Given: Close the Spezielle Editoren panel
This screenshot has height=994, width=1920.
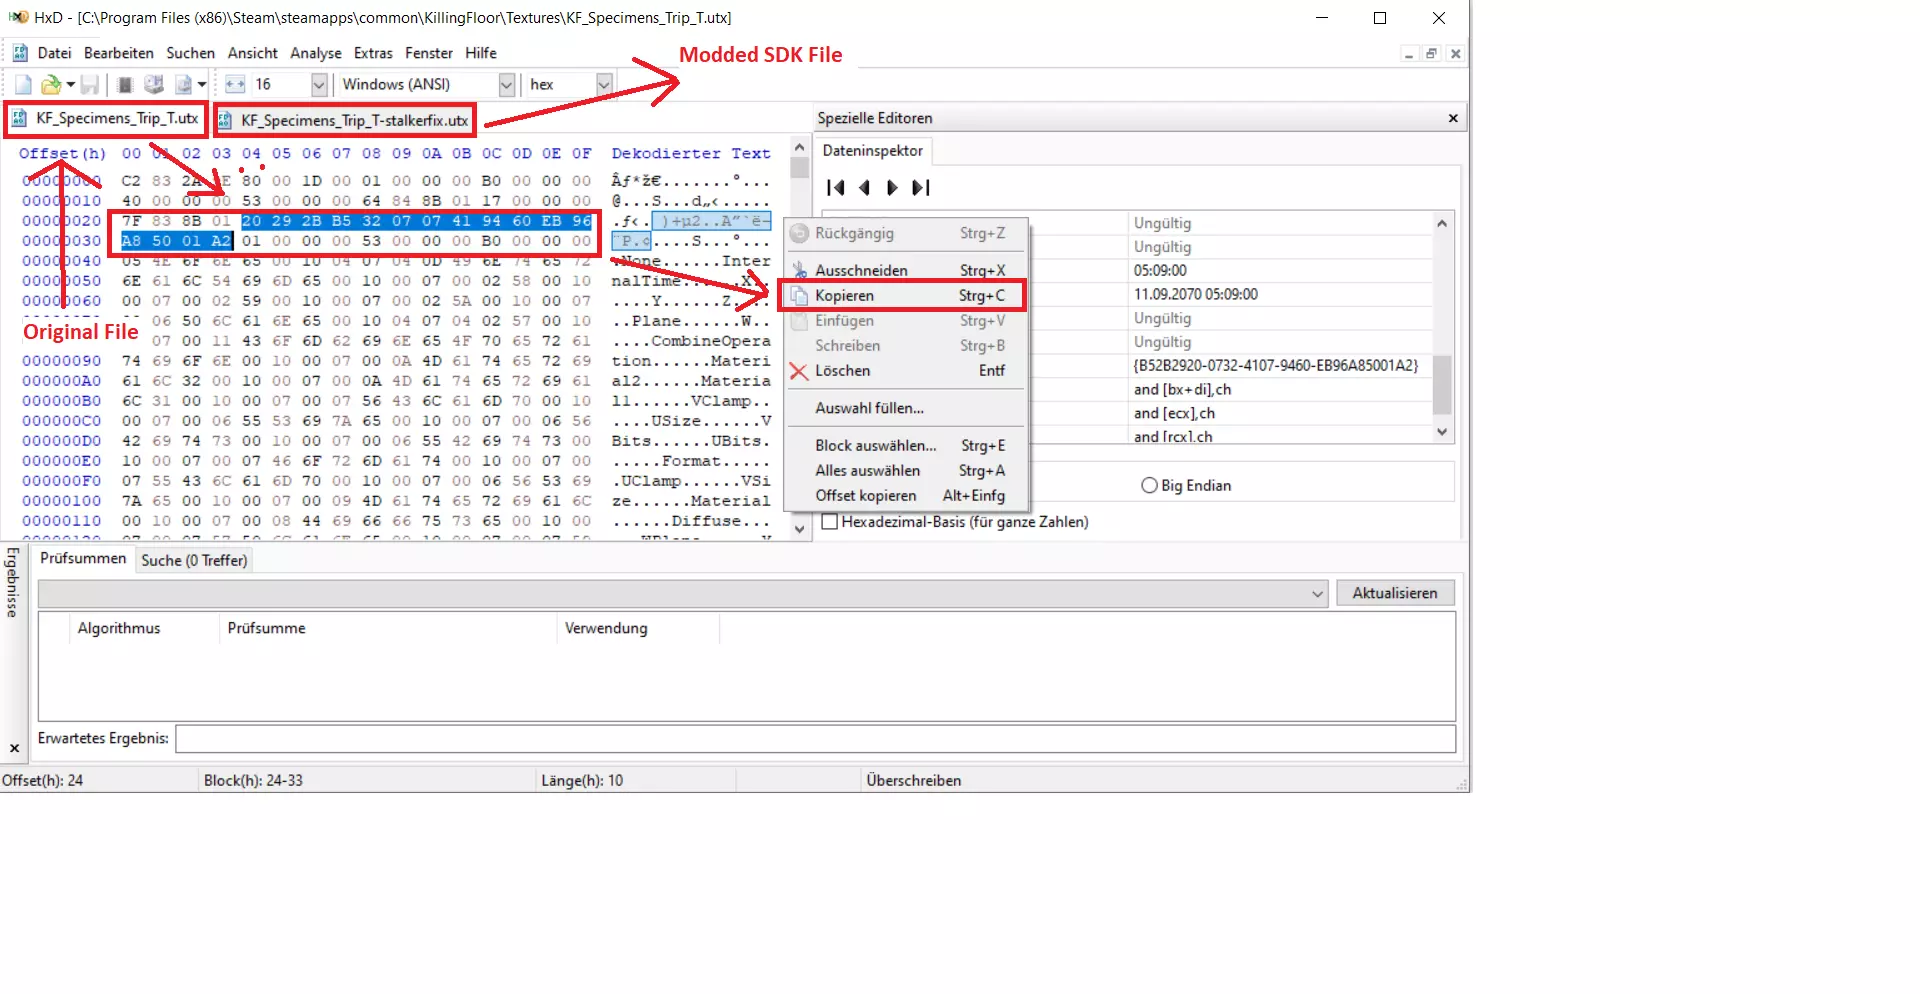Looking at the screenshot, I should [1453, 119].
